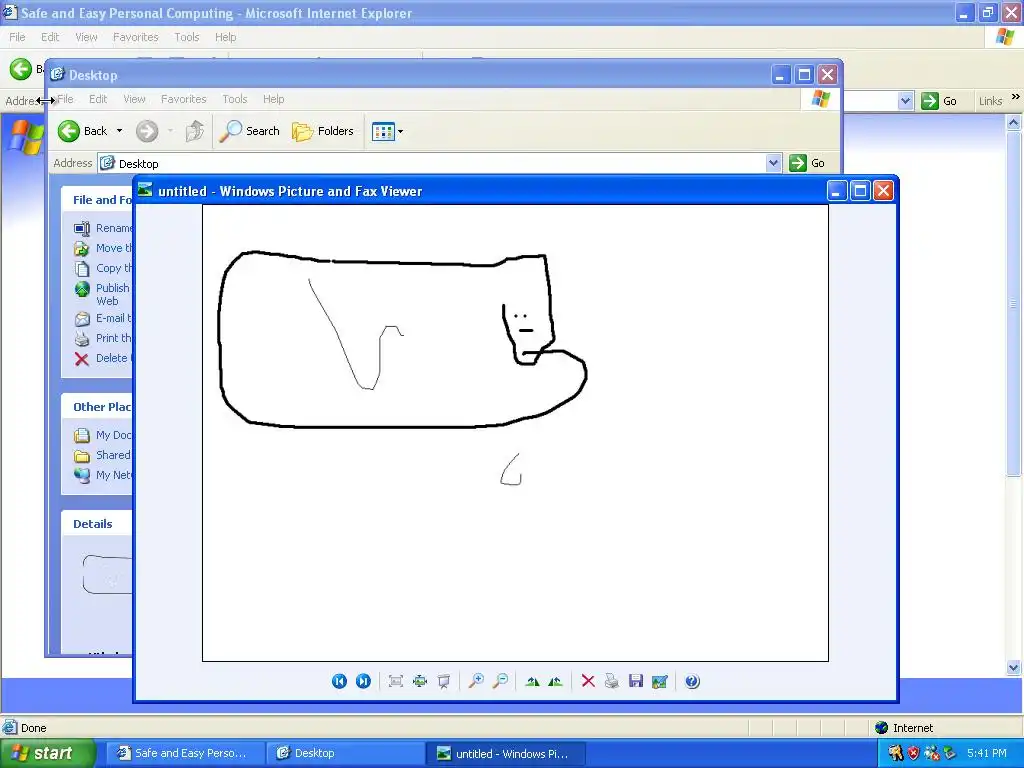Open Favorites menu in Desktop window
This screenshot has width=1024, height=768.
click(184, 99)
